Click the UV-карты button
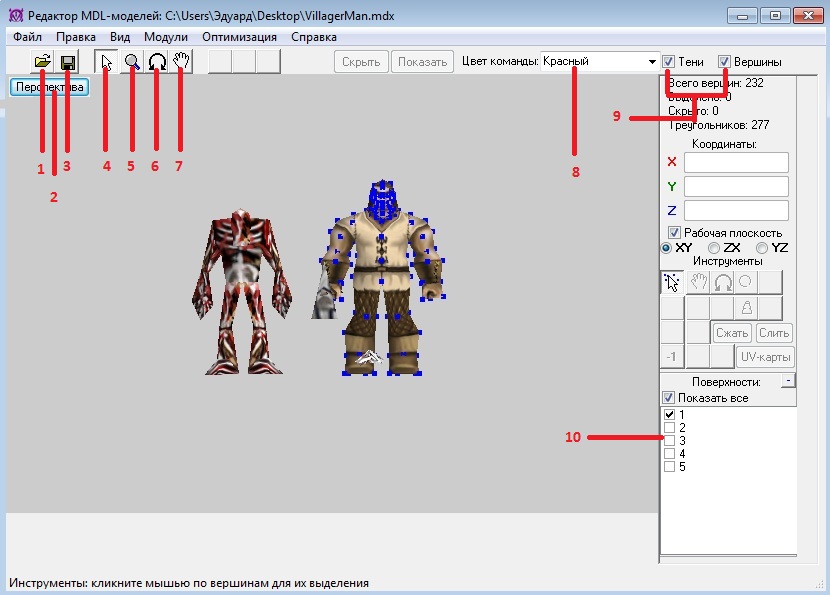Screen dimensions: 830x595 pyautogui.click(x=766, y=357)
